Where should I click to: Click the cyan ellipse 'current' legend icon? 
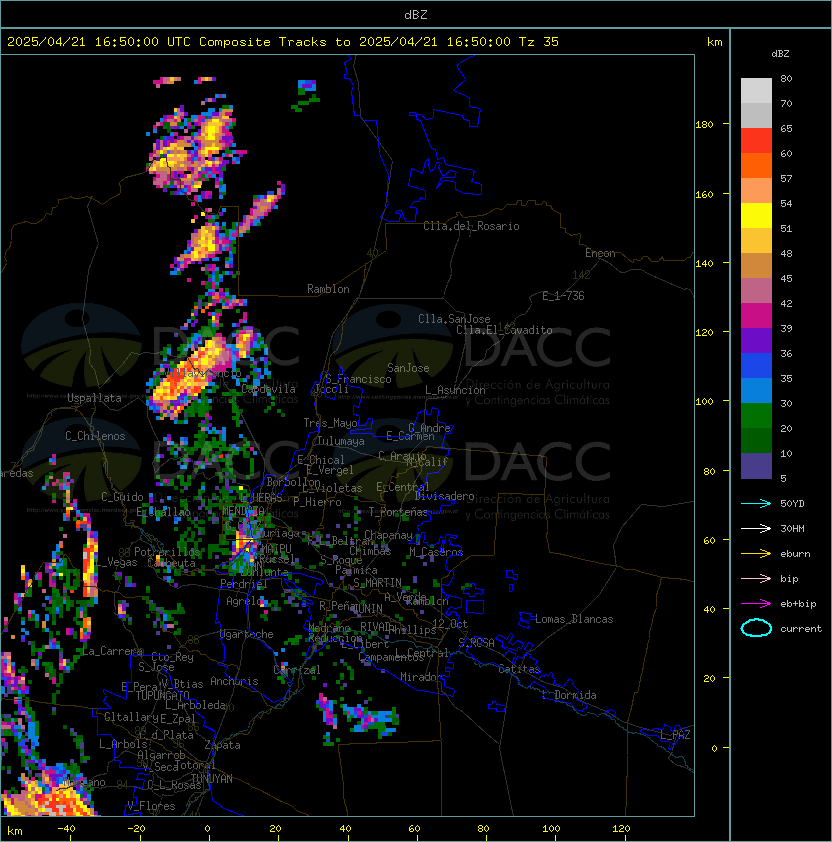pos(756,628)
